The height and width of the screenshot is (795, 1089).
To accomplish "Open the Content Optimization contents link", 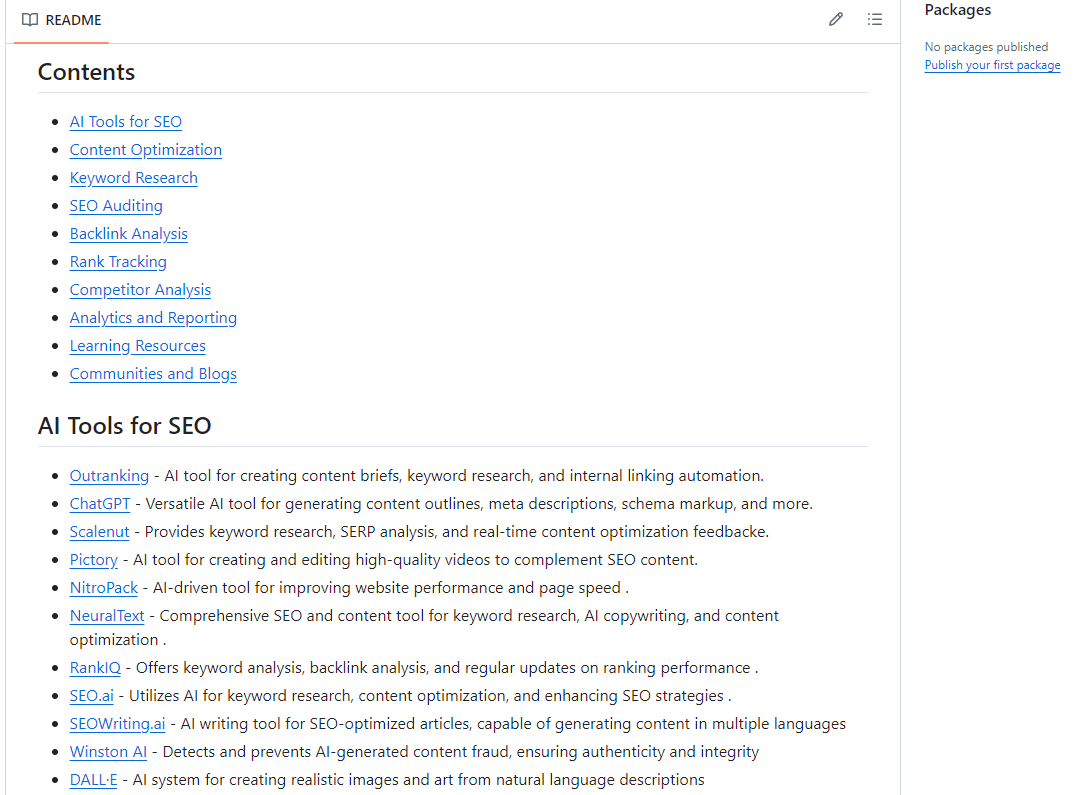I will click(145, 149).
